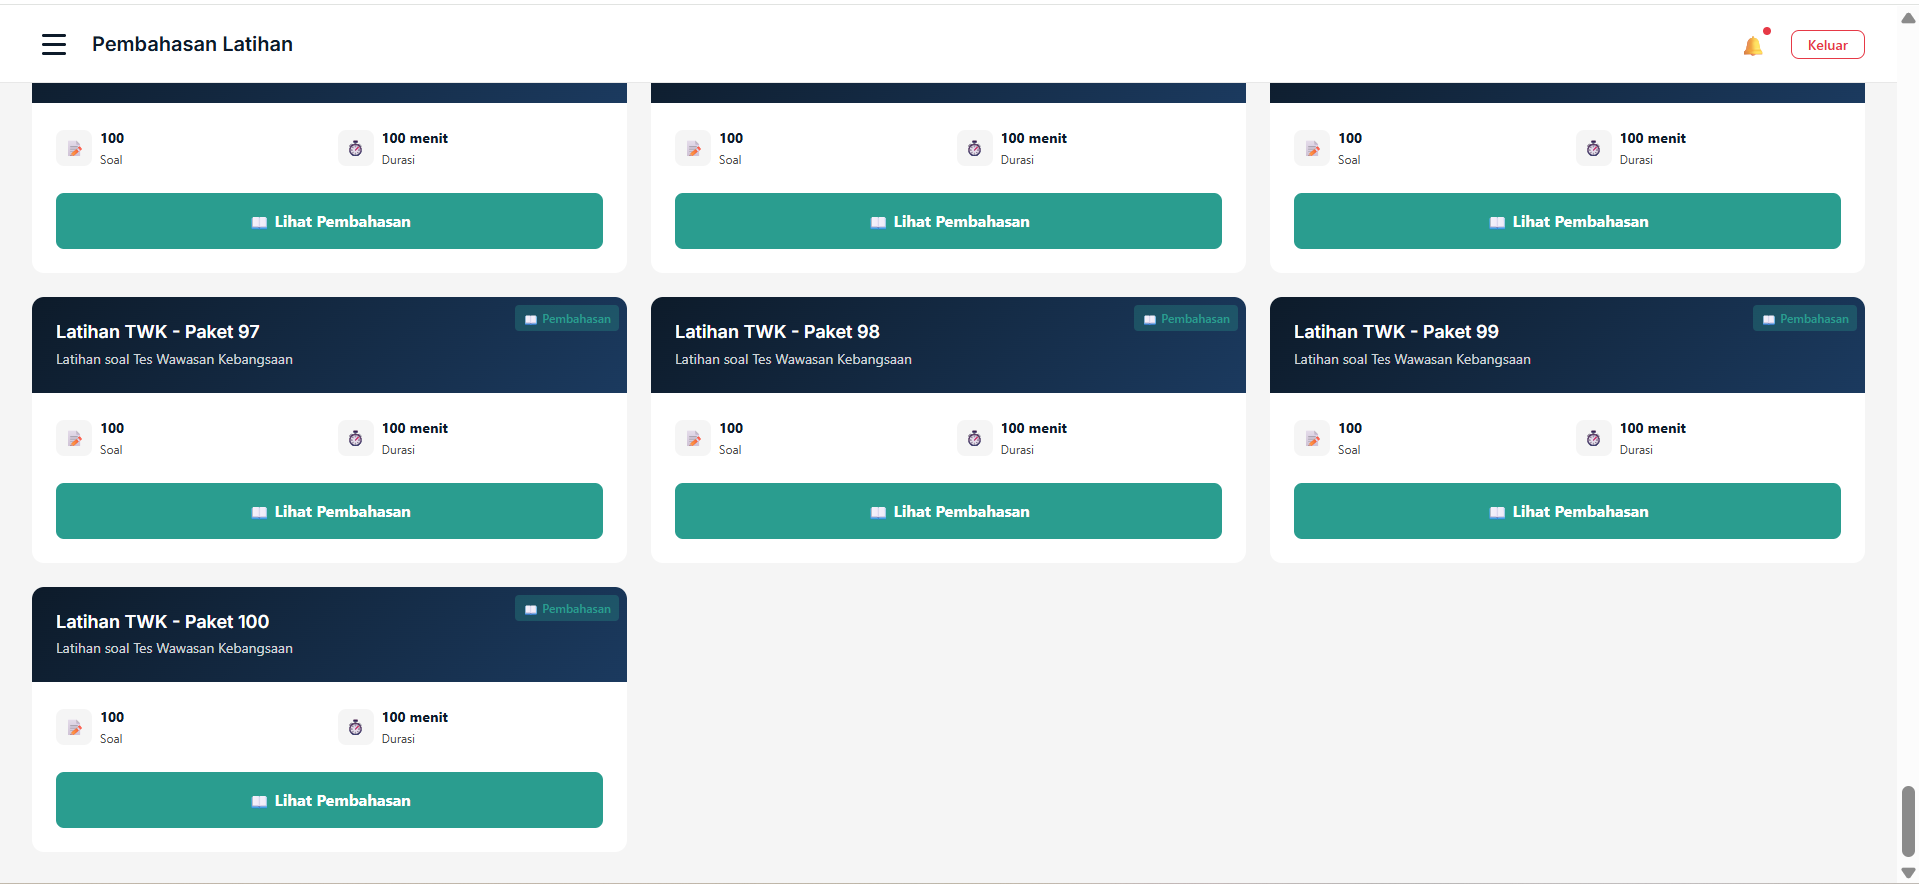This screenshot has height=884, width=1919.
Task: Click the Pembahasan badge on Paket 97
Action: (567, 319)
